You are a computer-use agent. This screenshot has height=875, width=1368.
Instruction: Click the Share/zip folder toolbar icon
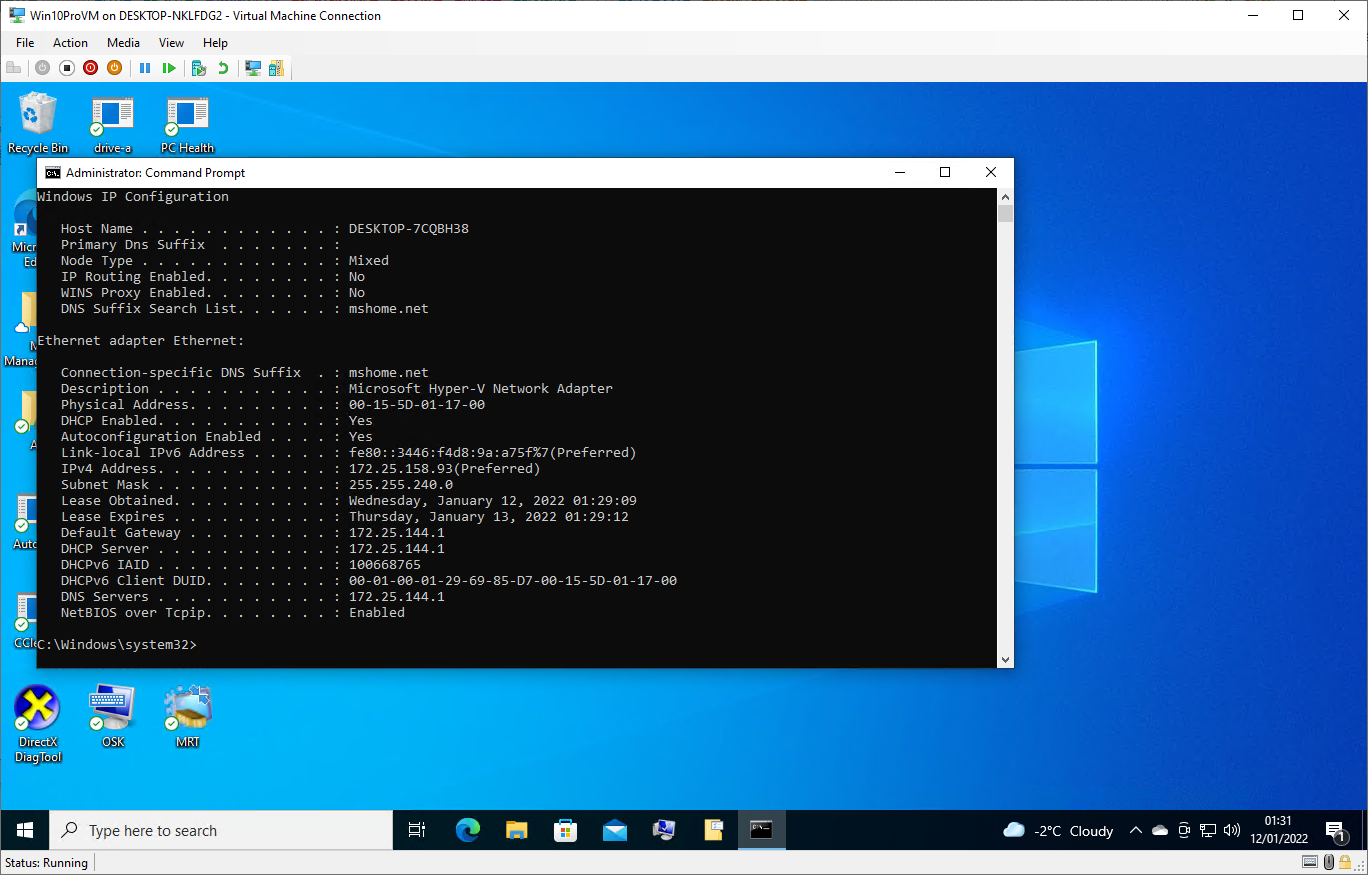276,68
